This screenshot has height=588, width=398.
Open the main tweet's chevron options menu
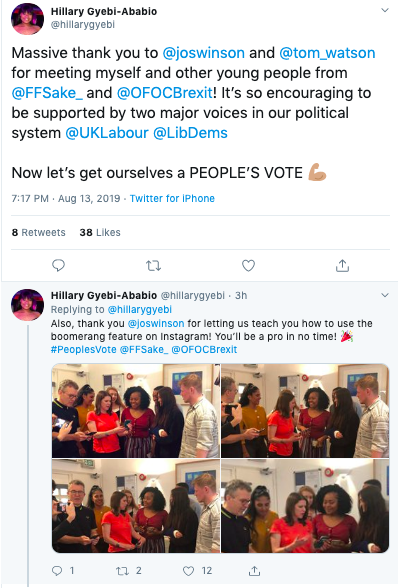(385, 10)
